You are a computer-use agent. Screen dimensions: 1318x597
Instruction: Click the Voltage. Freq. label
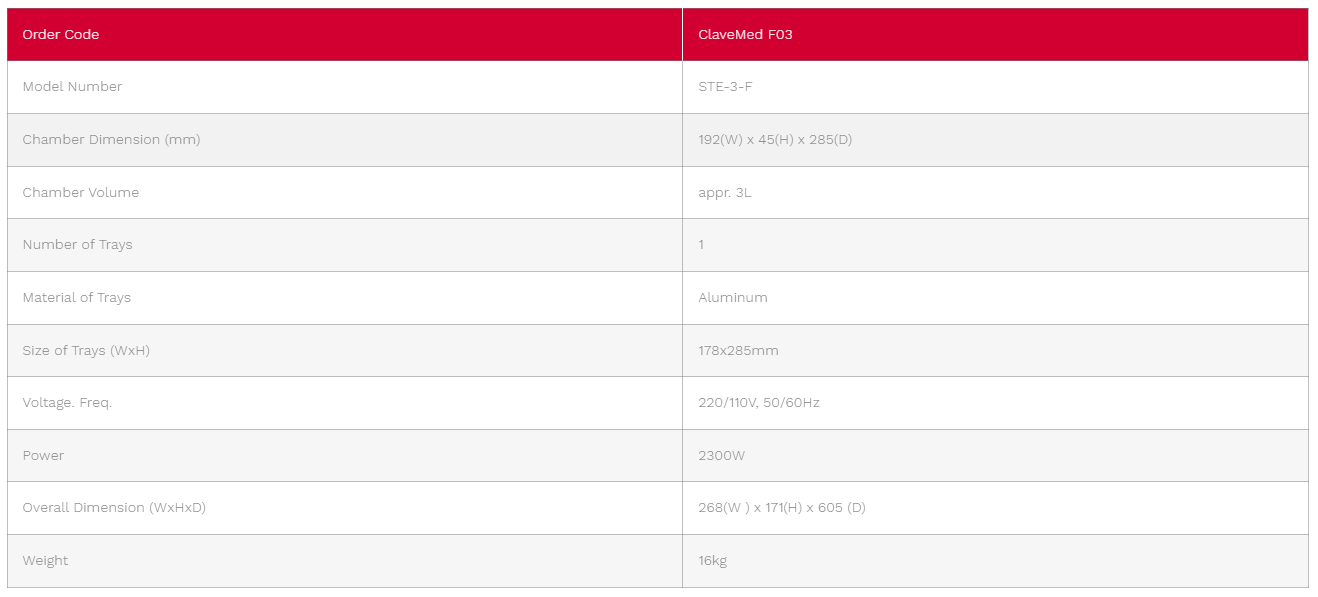click(x=67, y=403)
